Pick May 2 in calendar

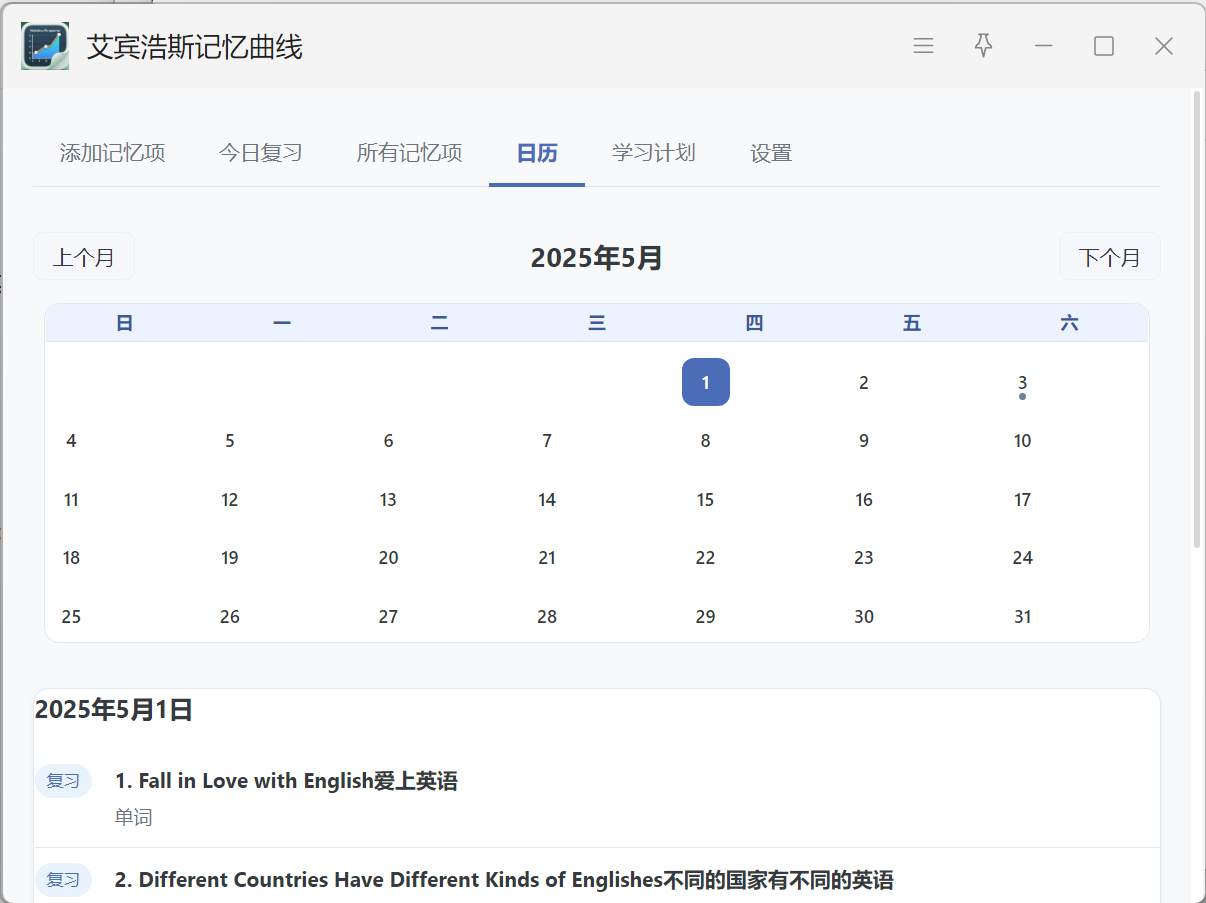(x=864, y=382)
